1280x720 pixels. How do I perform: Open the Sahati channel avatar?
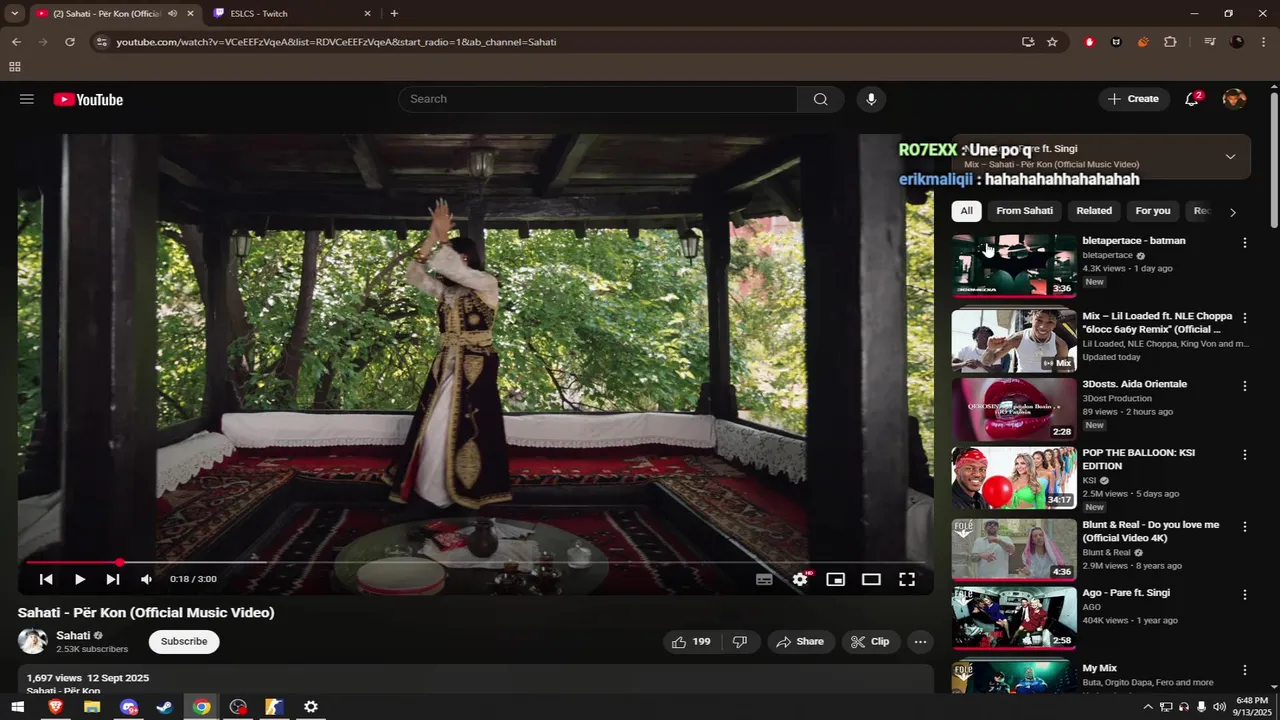point(33,642)
